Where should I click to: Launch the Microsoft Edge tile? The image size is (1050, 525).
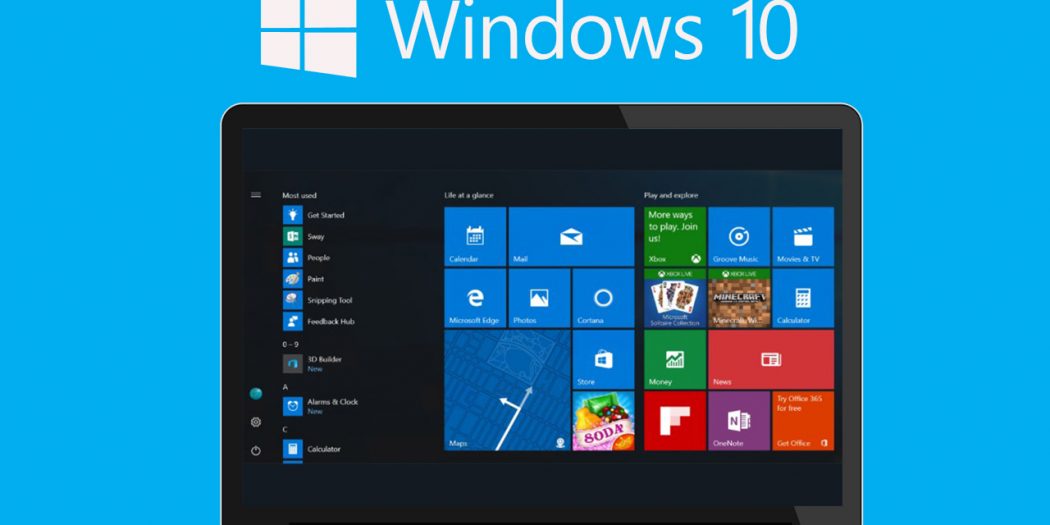coord(475,298)
